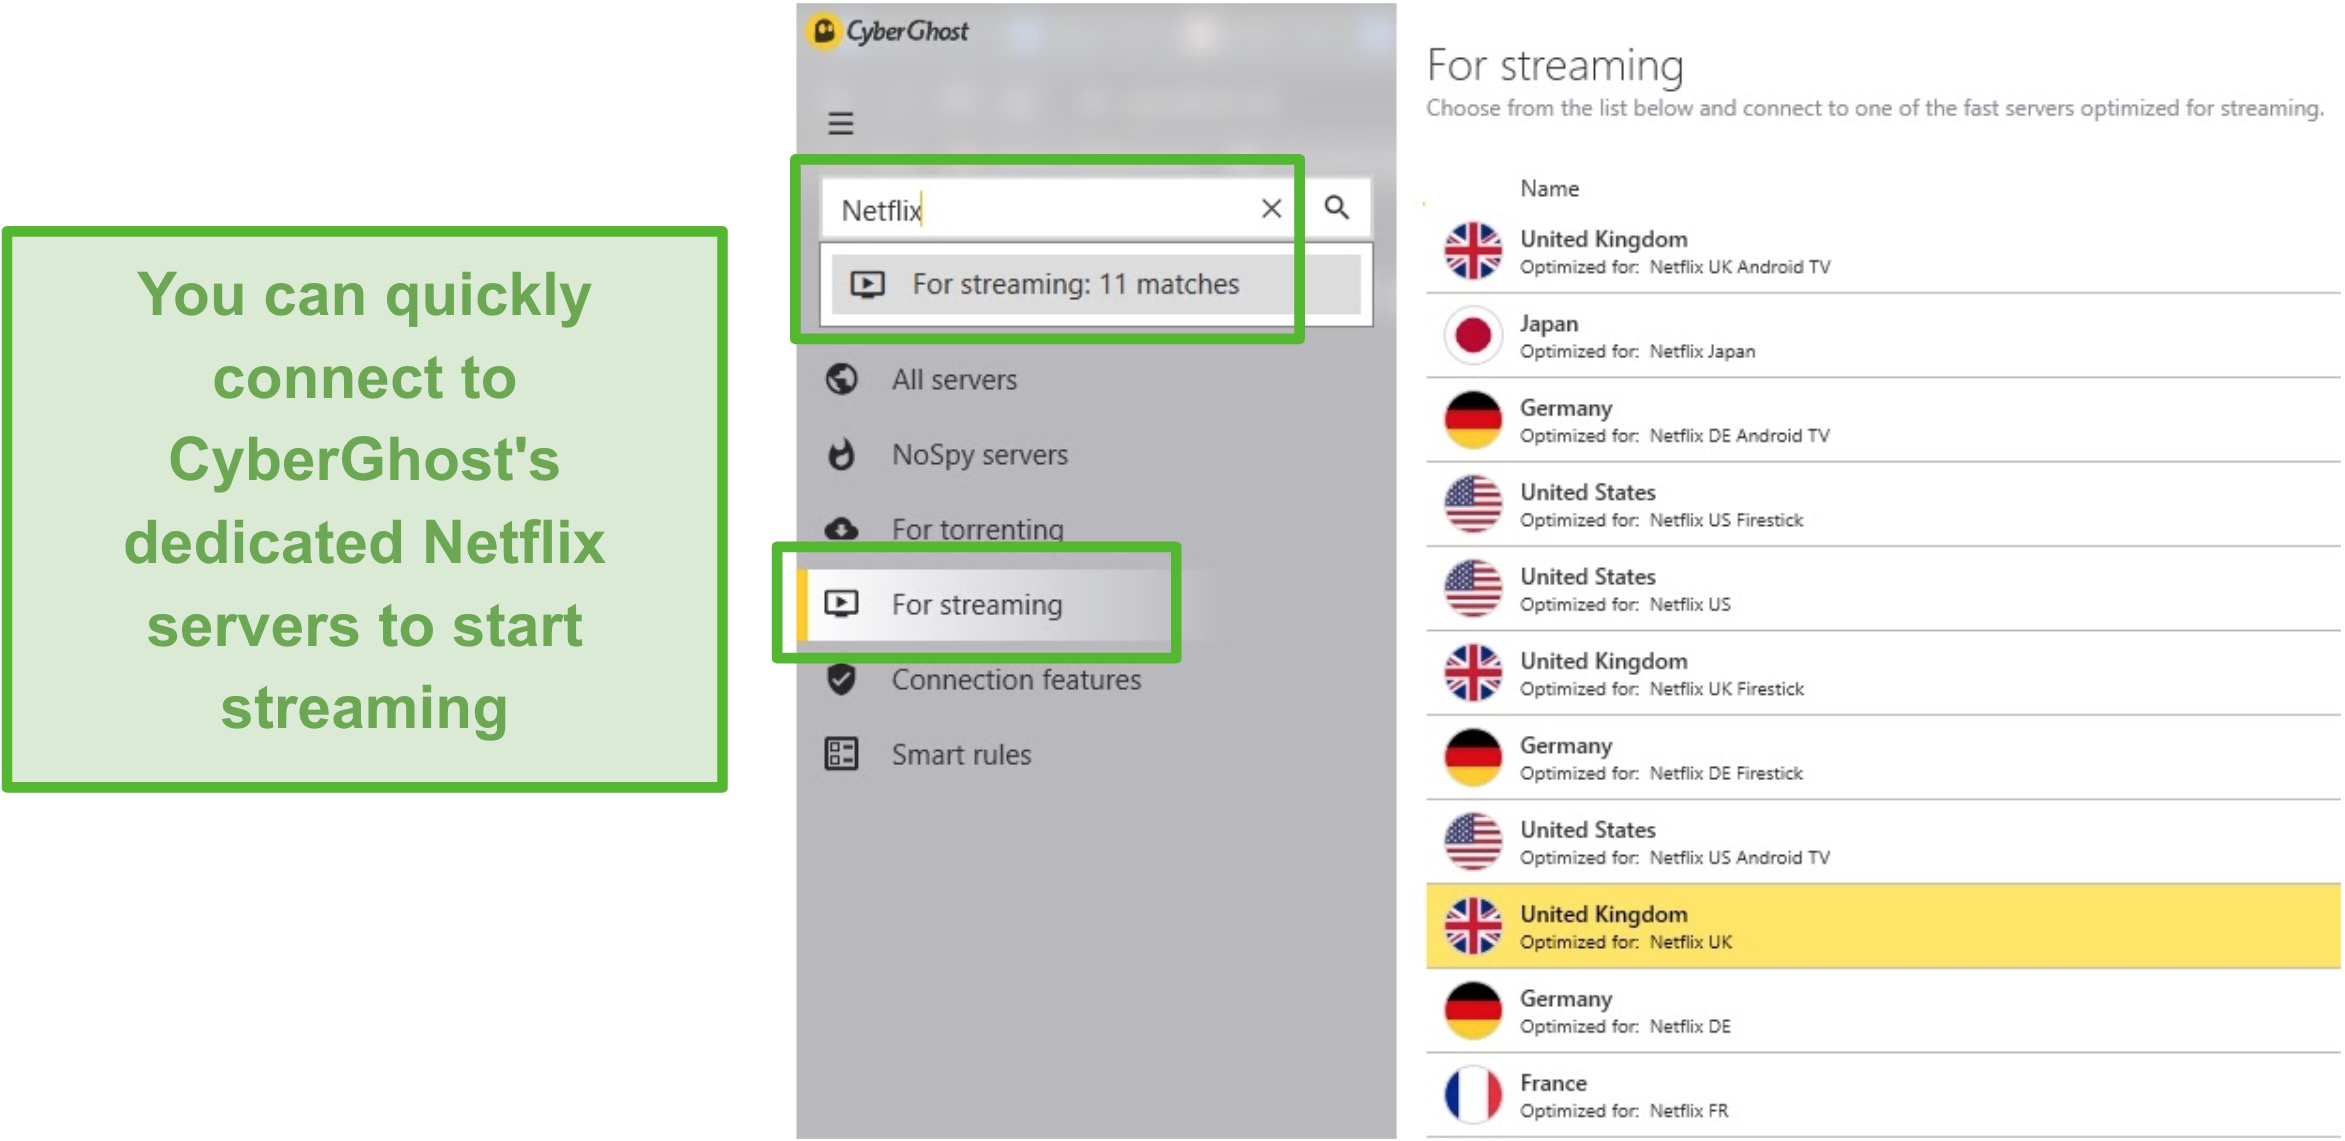Open the For torrenting section
The width and height of the screenshot is (2345, 1141).
(x=945, y=529)
